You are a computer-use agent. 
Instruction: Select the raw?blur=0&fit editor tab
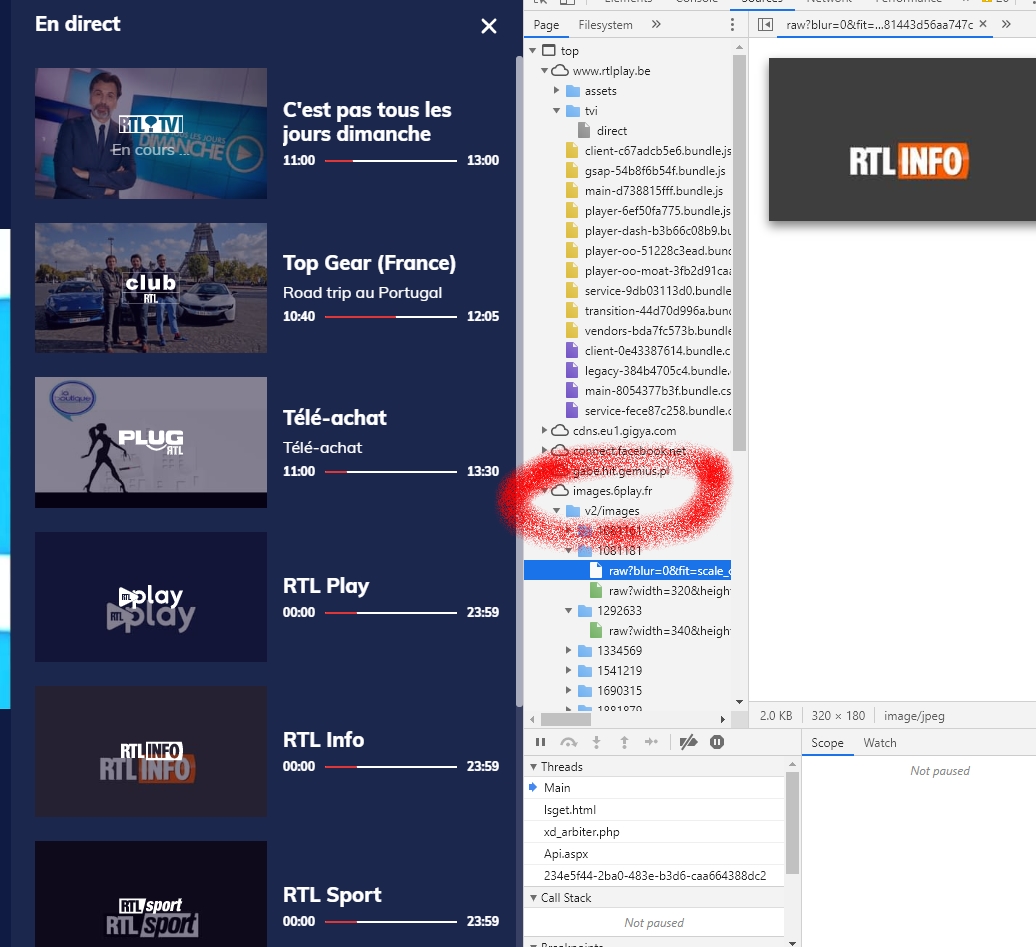879,25
